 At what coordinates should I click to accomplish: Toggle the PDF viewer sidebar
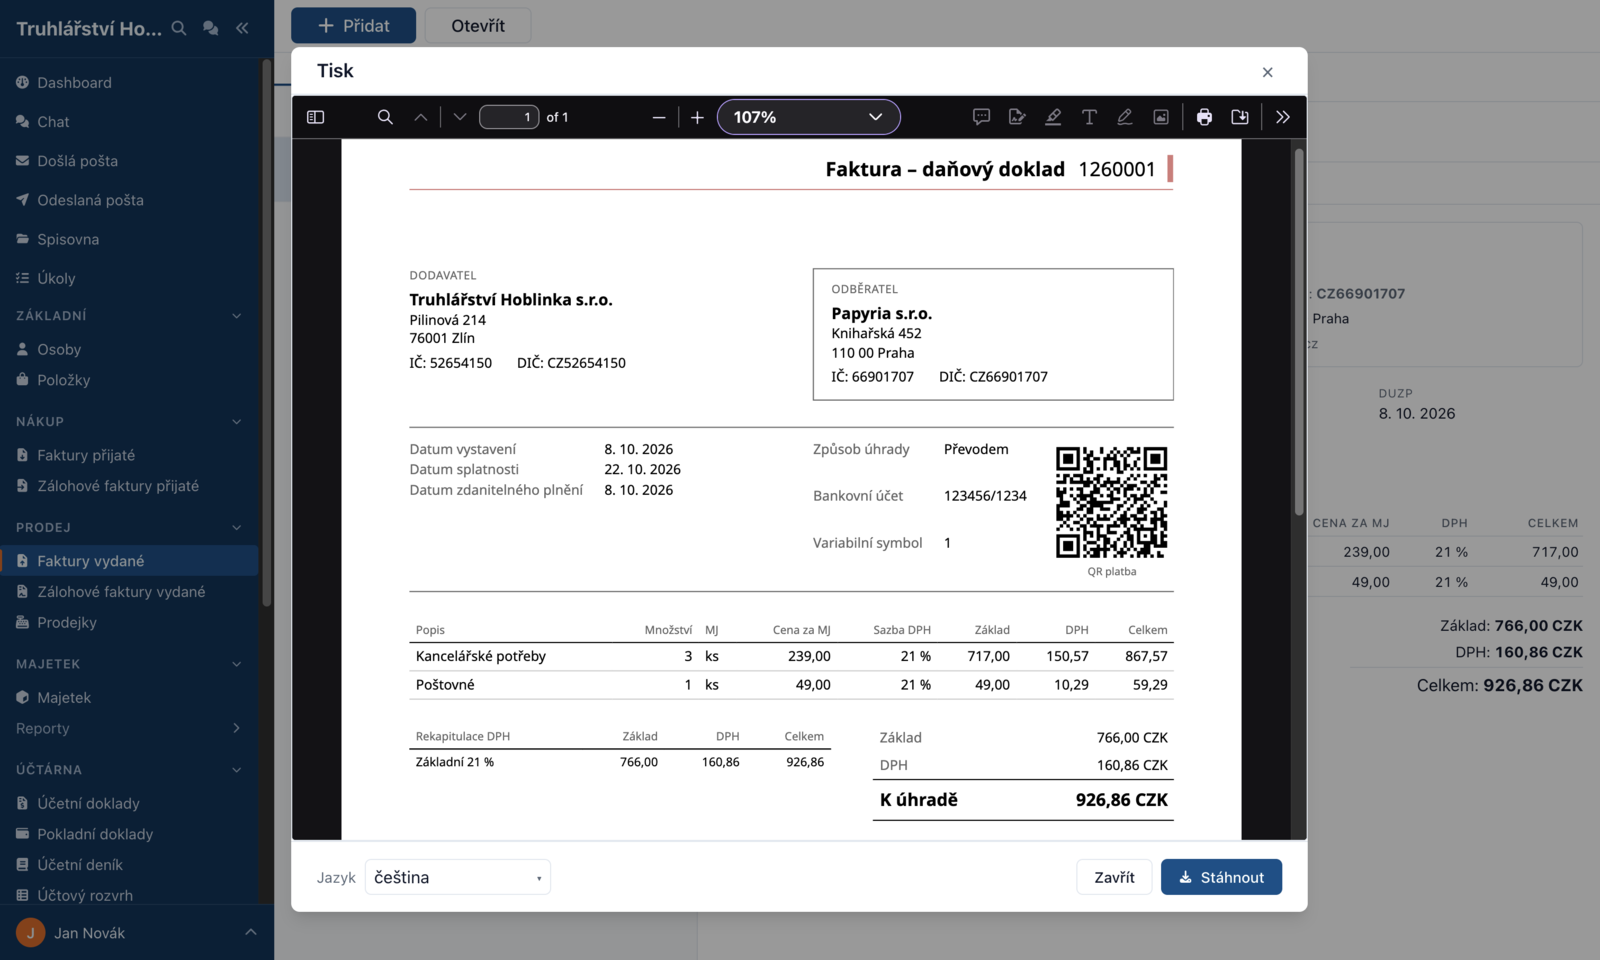[x=316, y=117]
